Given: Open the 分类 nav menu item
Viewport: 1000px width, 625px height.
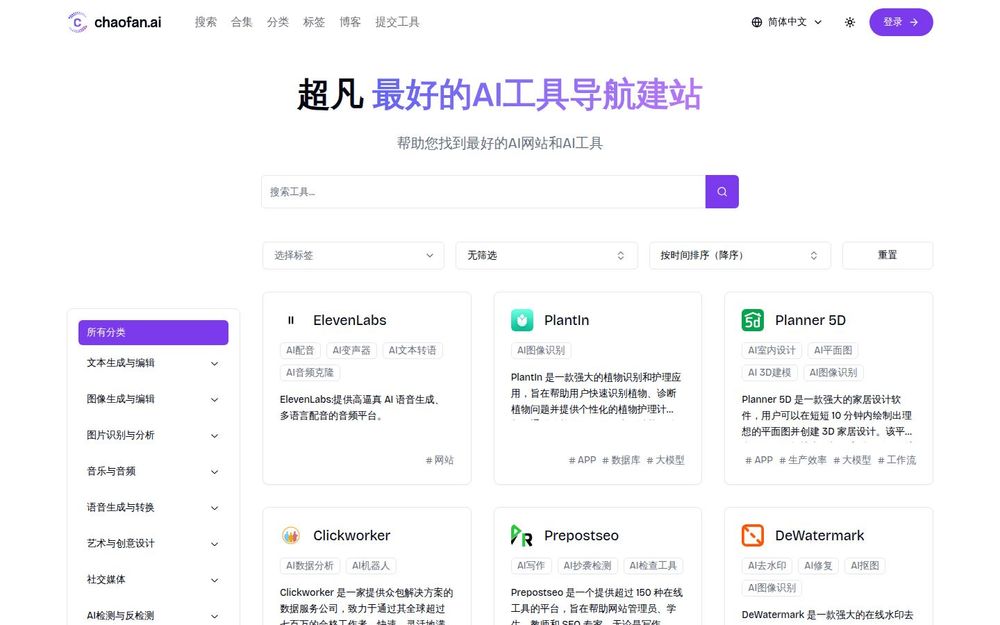Looking at the screenshot, I should (x=277, y=22).
